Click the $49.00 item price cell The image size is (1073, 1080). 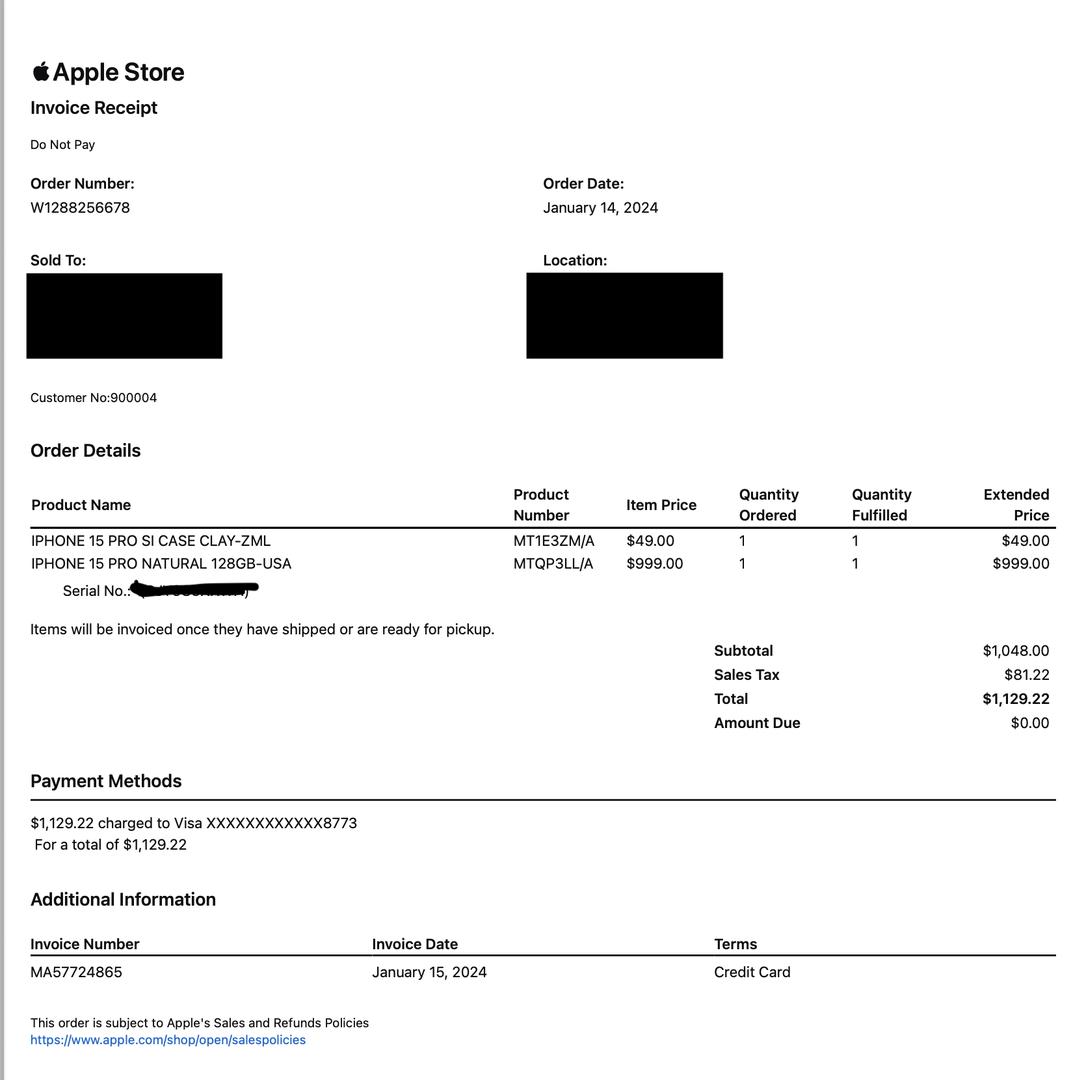coord(650,541)
